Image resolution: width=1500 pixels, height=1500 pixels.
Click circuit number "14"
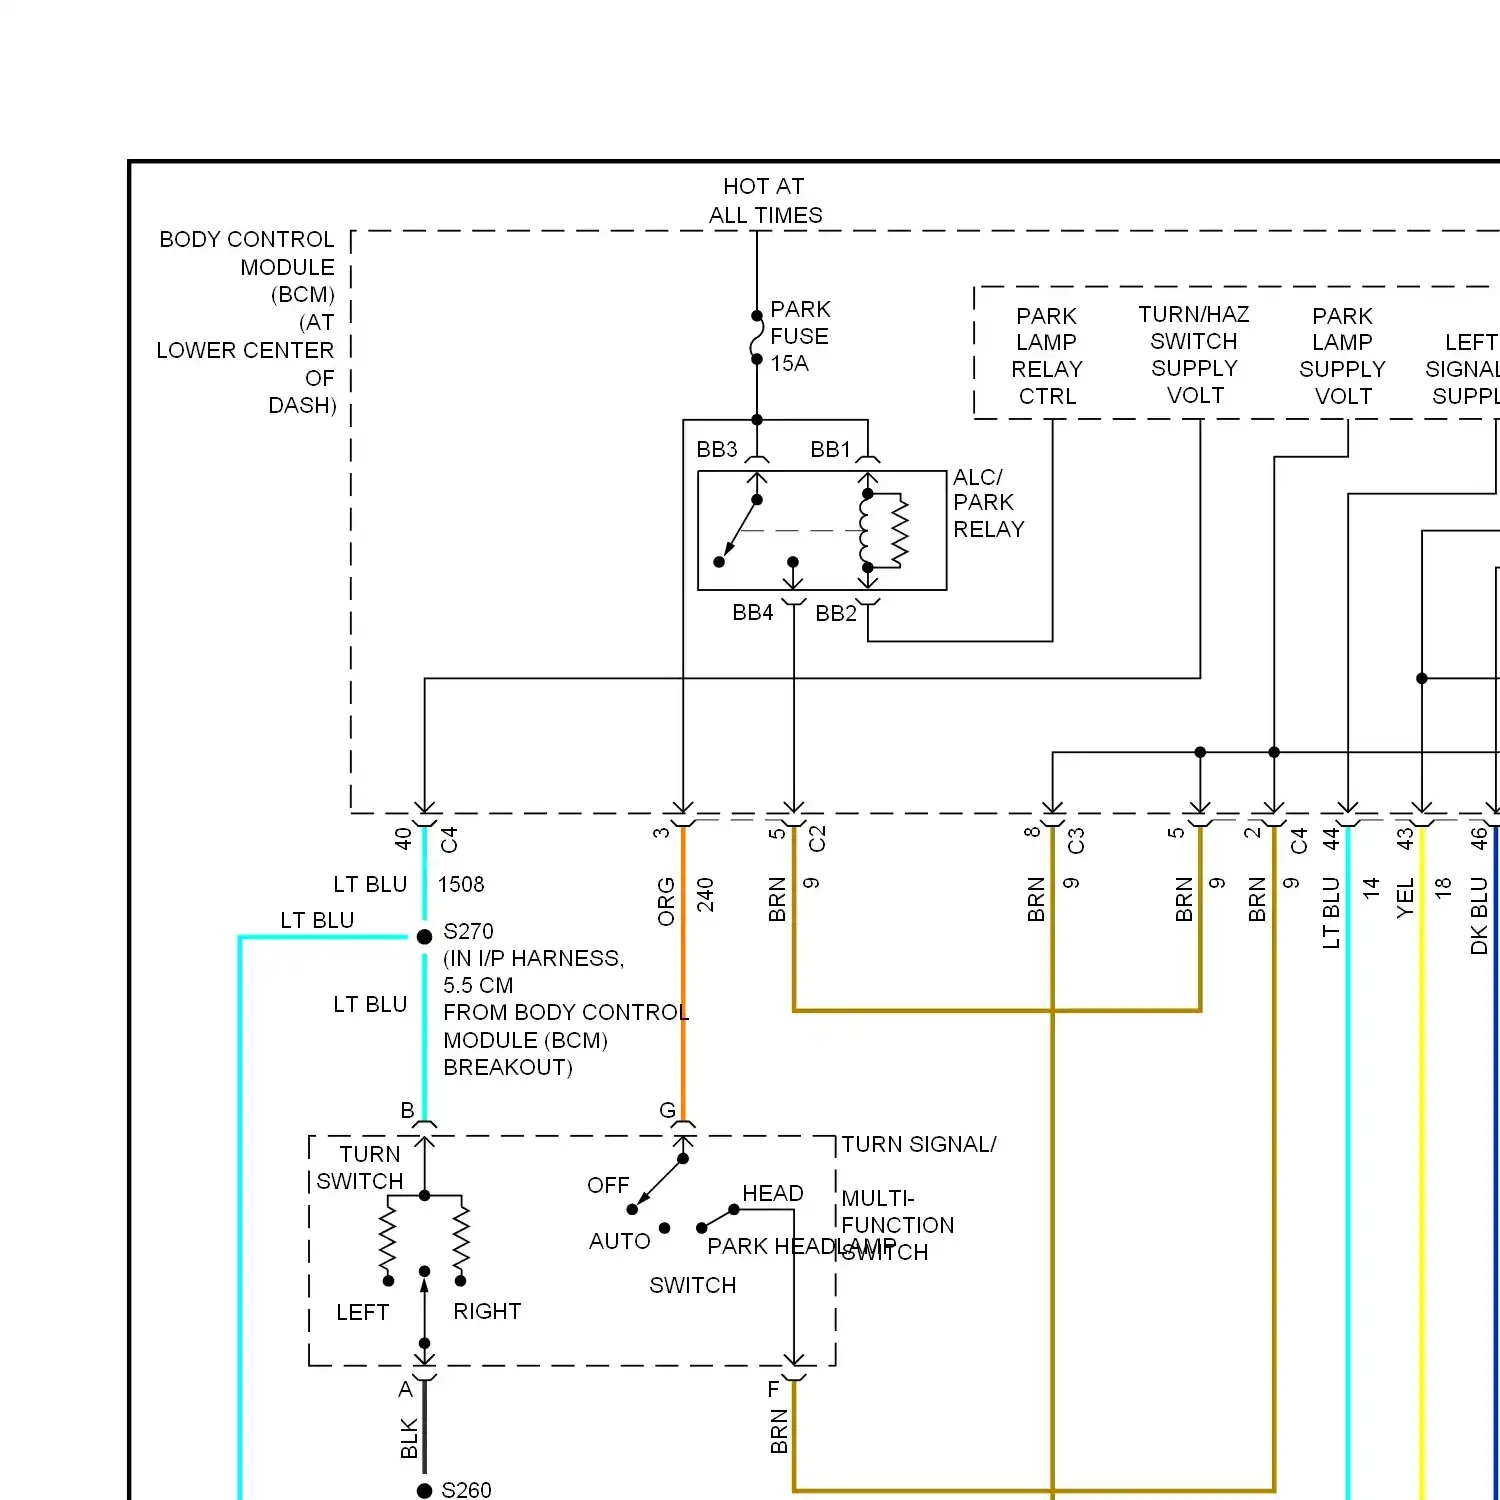(x=1371, y=887)
